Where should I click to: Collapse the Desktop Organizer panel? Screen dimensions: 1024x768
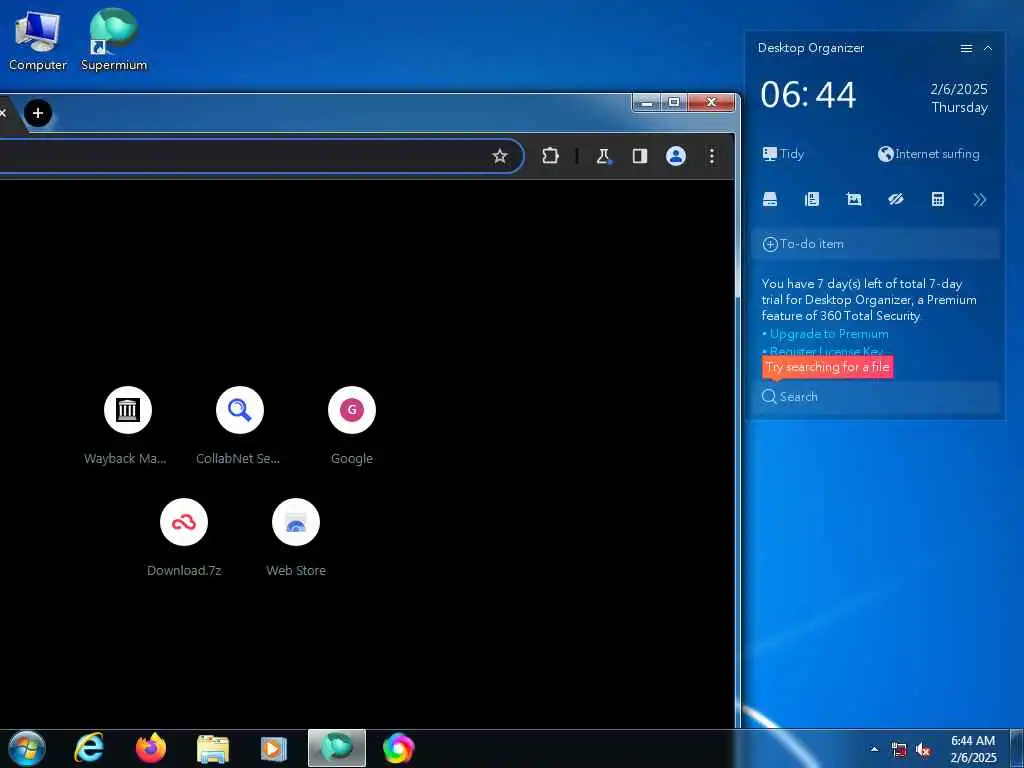pyautogui.click(x=987, y=48)
